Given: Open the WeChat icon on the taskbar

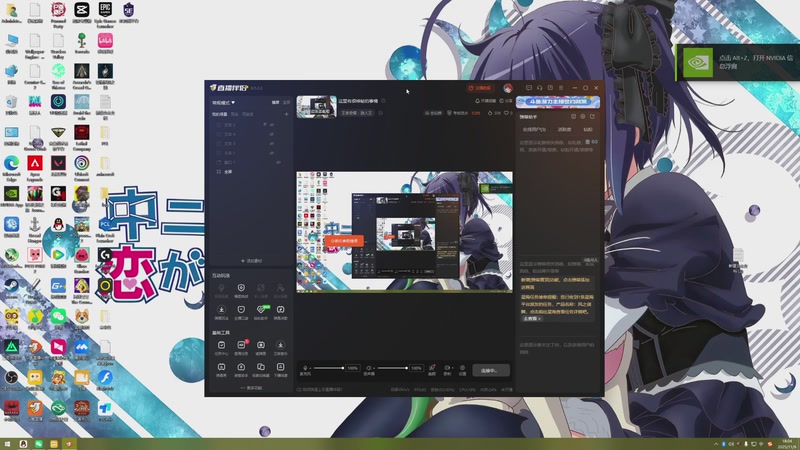Looking at the screenshot, I should point(38,444).
